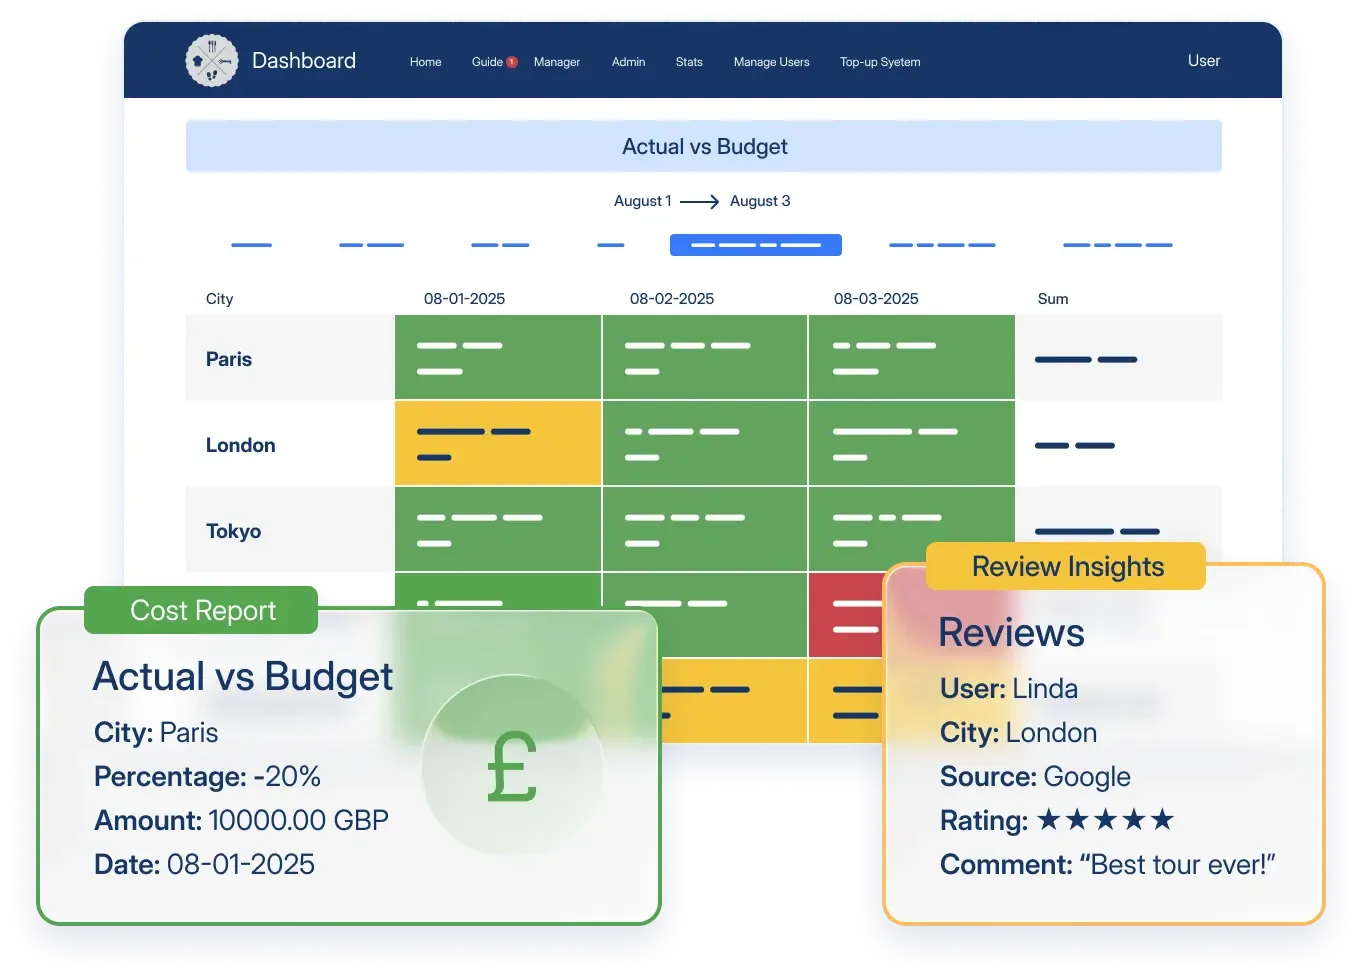Open the Home menu item

pyautogui.click(x=425, y=62)
